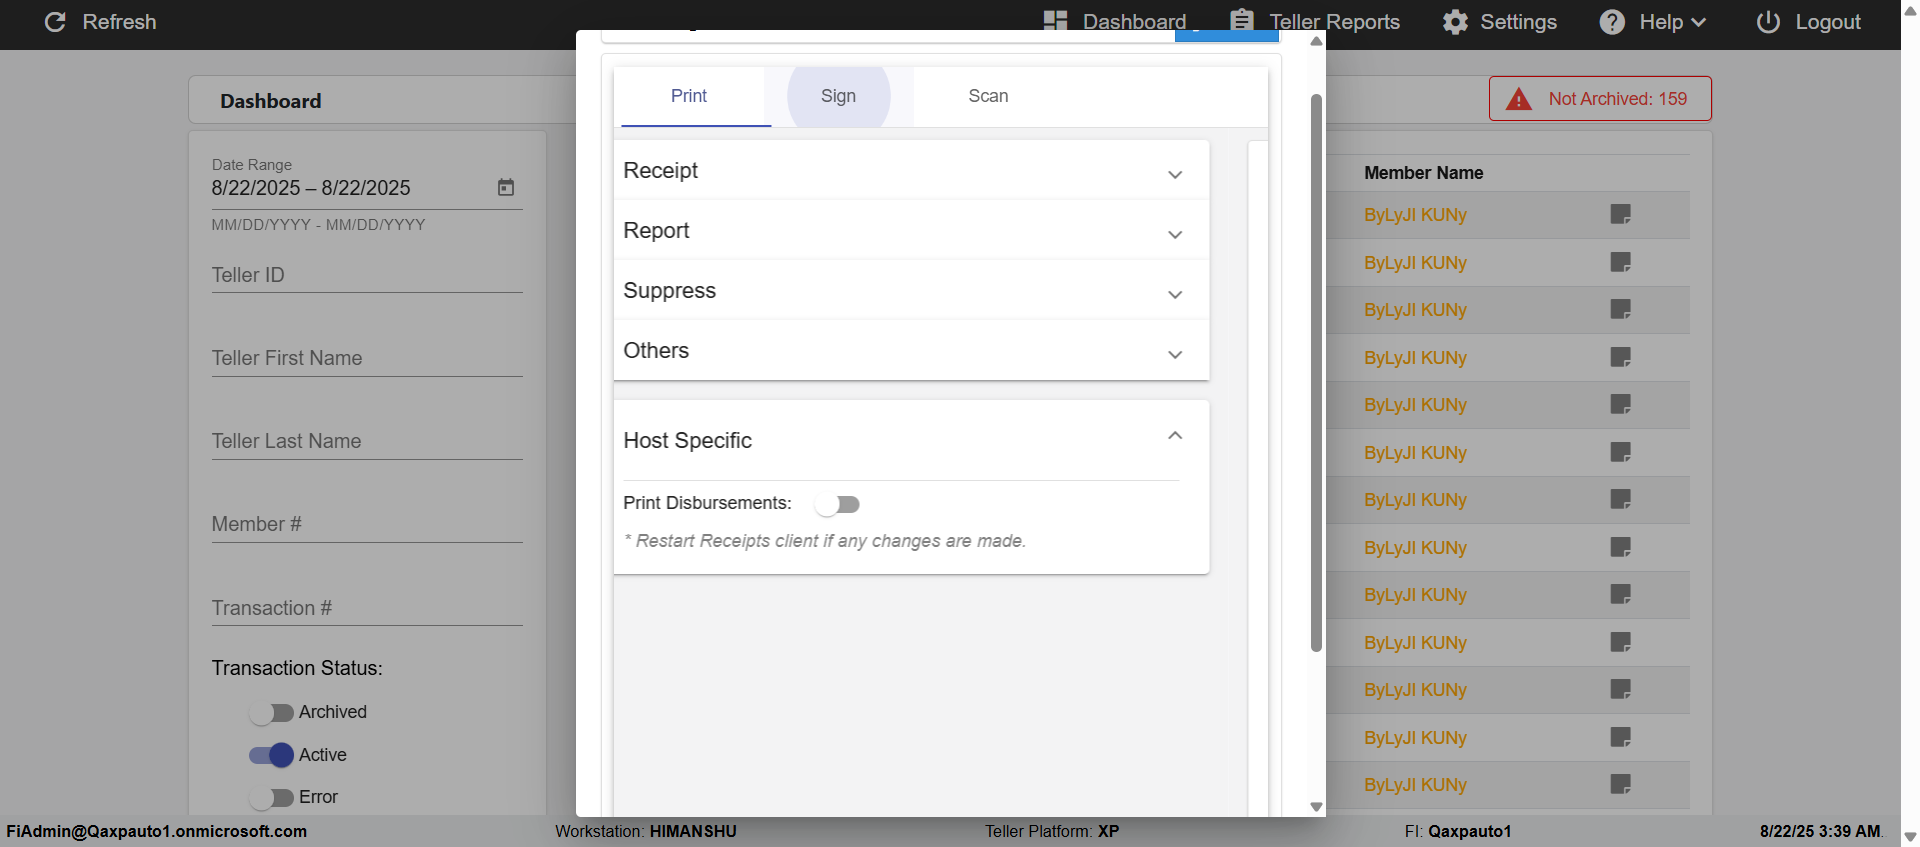Viewport: 1920px width, 847px height.
Task: Click the Refresh button in the top bar
Action: [x=100, y=22]
